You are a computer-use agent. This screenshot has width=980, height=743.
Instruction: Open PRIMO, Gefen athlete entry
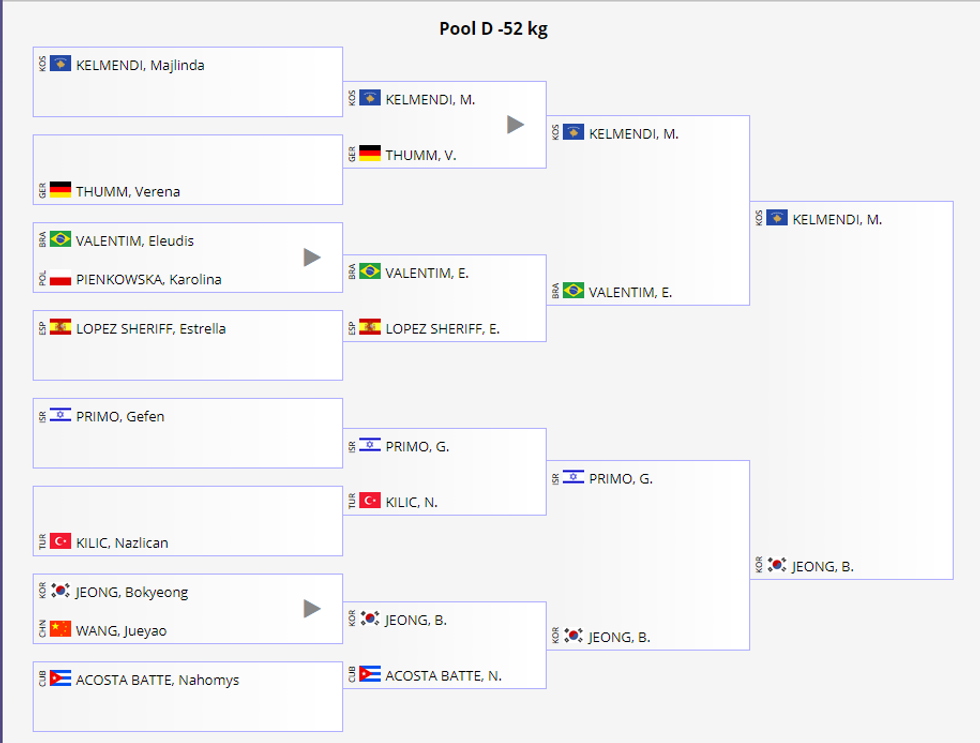(x=120, y=417)
